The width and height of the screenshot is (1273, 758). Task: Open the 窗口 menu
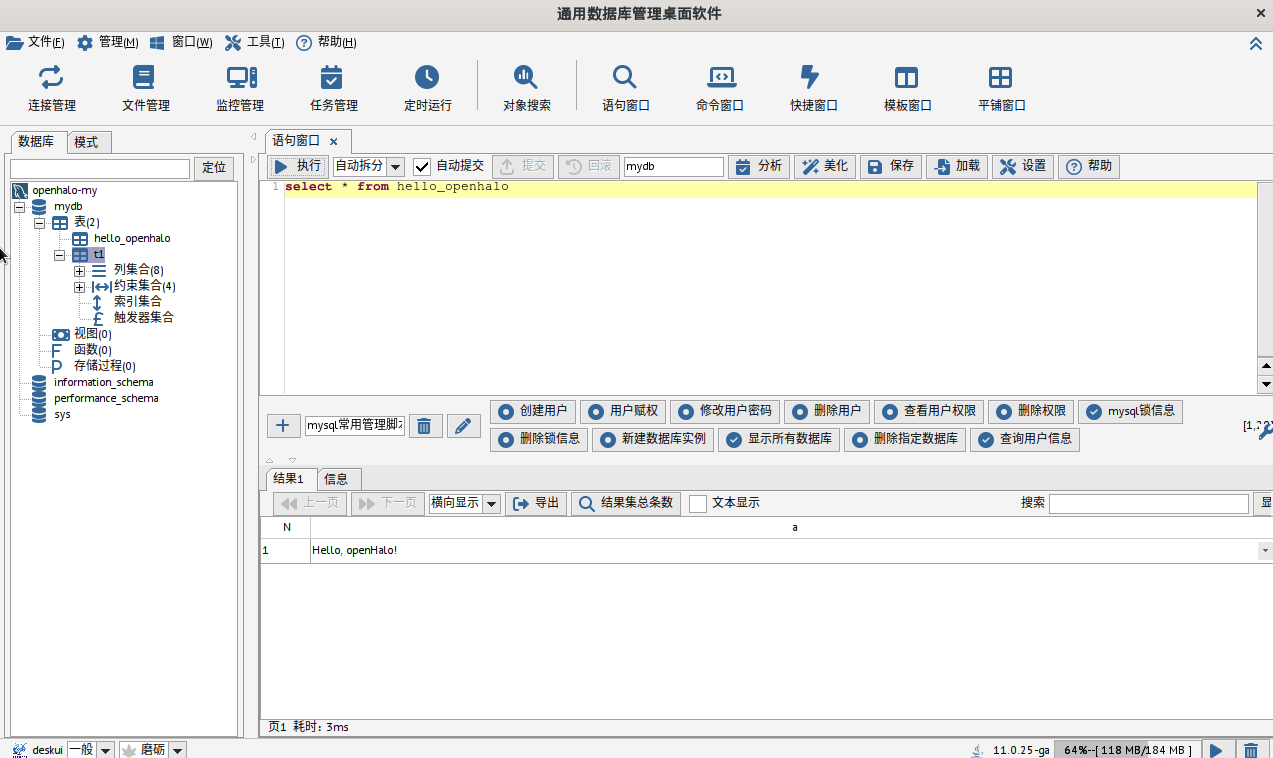tap(181, 42)
